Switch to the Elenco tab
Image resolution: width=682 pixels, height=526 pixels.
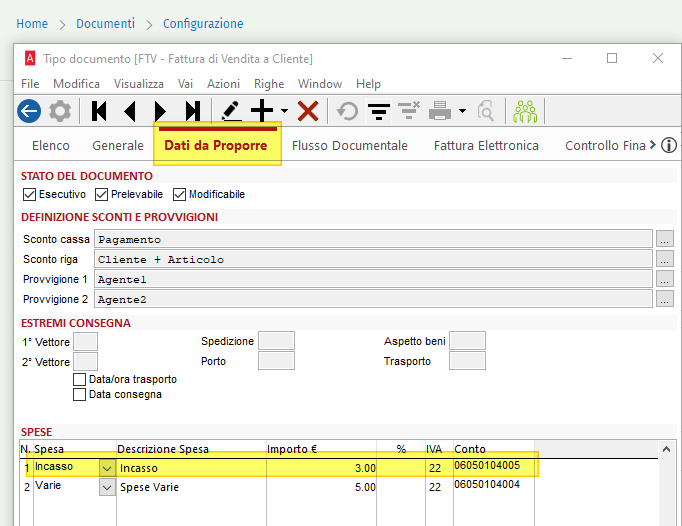click(x=50, y=145)
